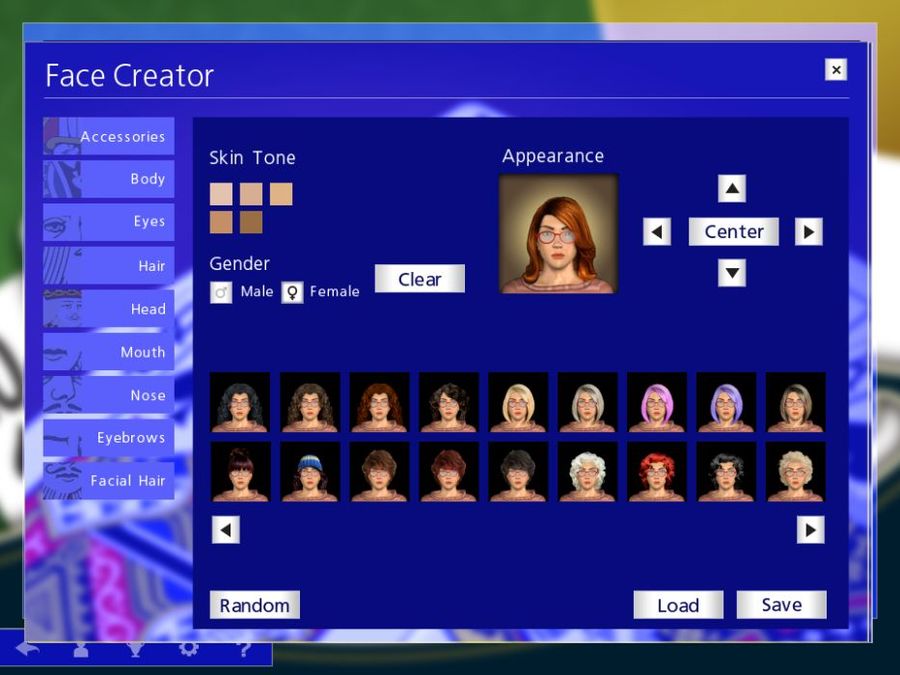Open the Body category
The height and width of the screenshot is (675, 900).
click(108, 179)
